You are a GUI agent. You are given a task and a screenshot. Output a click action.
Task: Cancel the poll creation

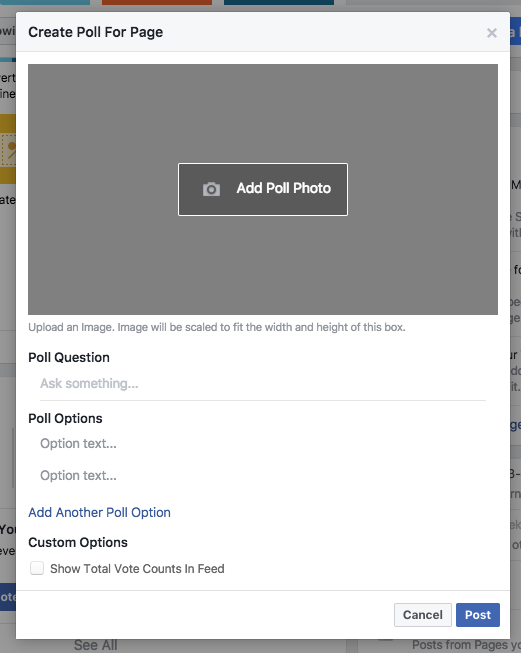click(423, 615)
